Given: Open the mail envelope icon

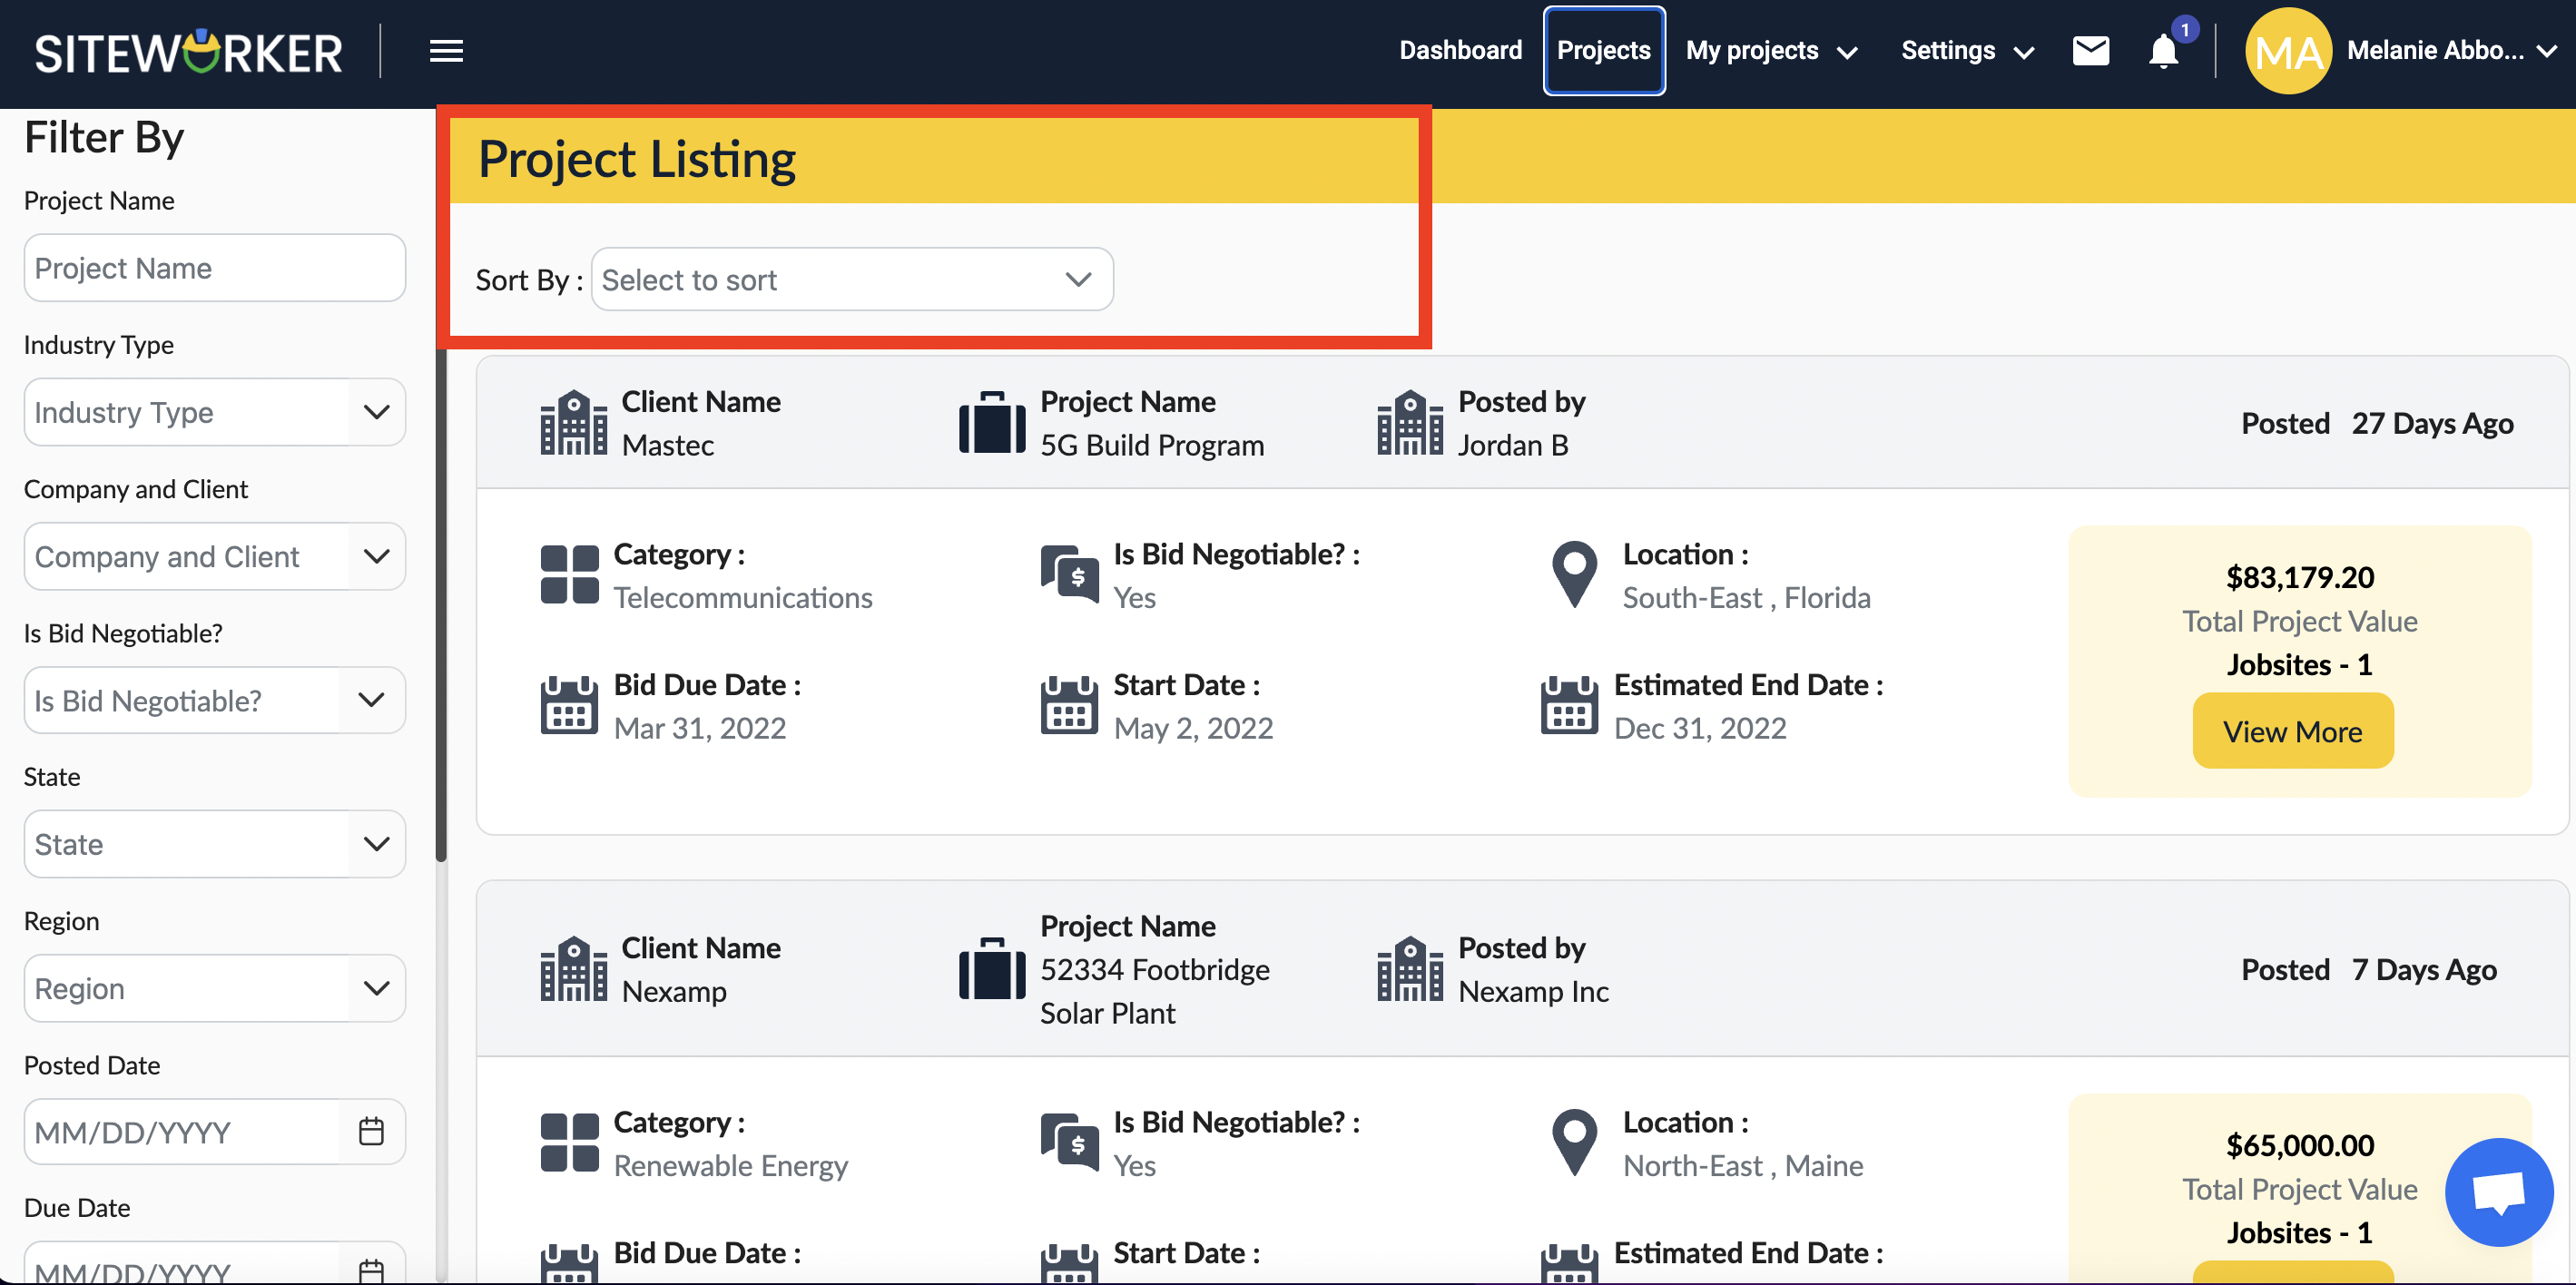Looking at the screenshot, I should [2090, 50].
